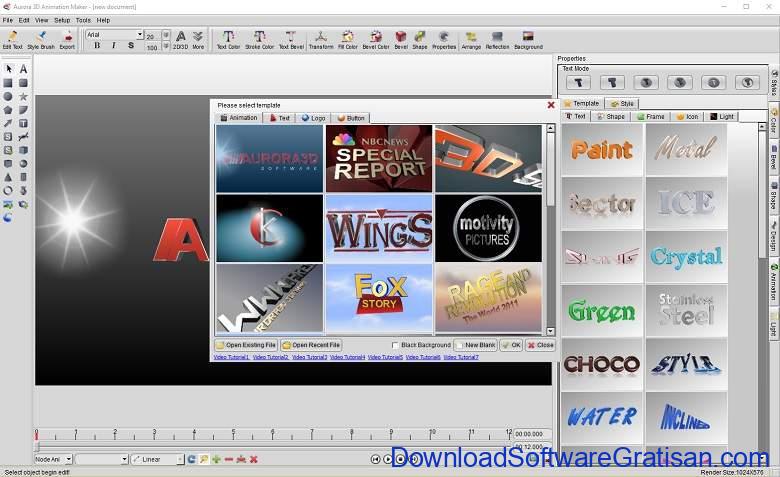Select the pentagon shape tool

tap(8, 110)
